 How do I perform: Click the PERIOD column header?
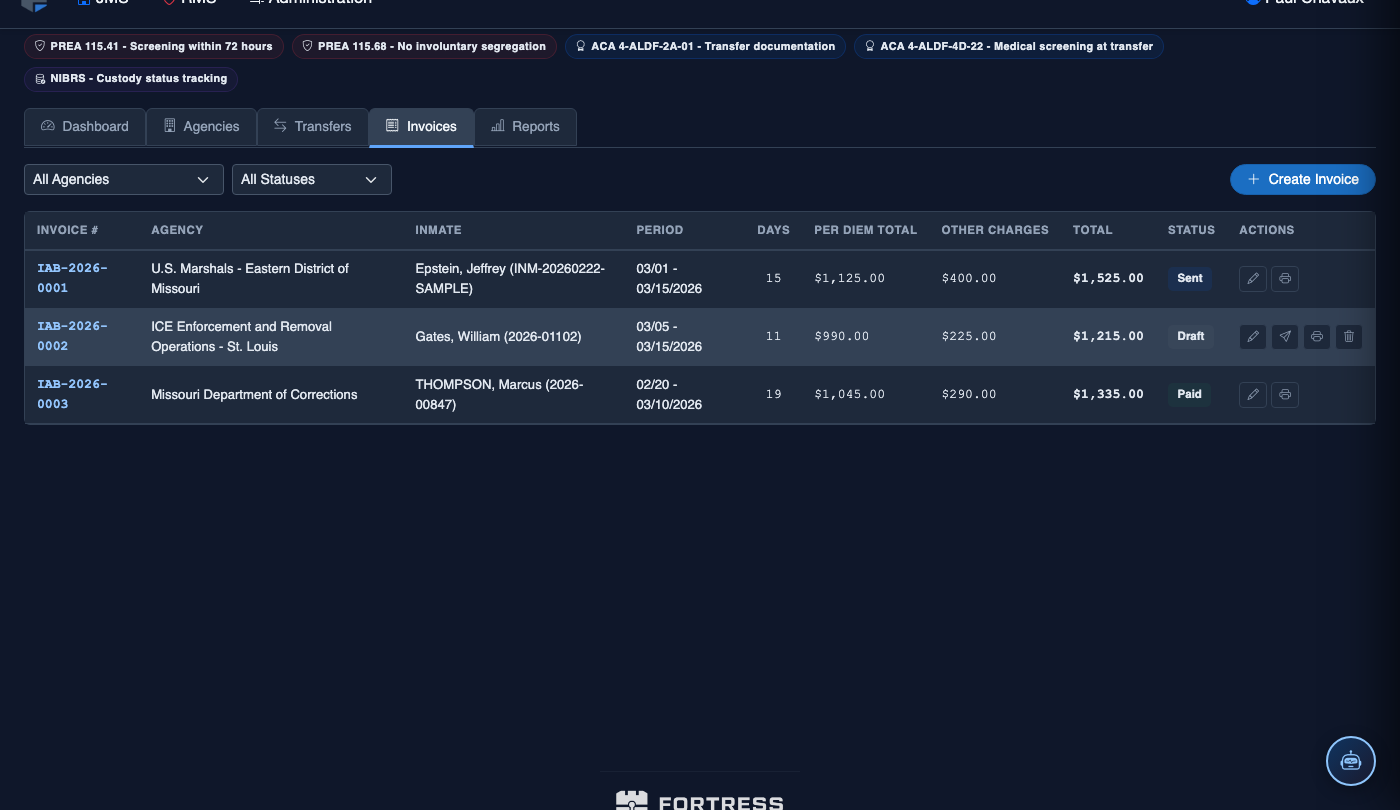click(660, 230)
